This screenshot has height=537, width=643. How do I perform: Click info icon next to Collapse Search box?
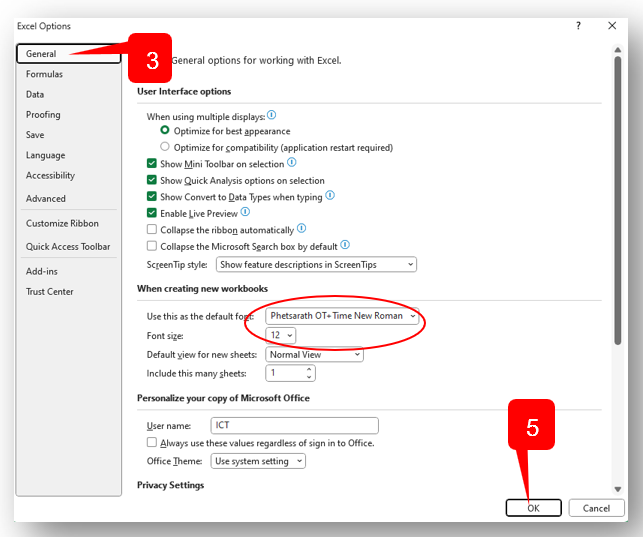pos(345,244)
